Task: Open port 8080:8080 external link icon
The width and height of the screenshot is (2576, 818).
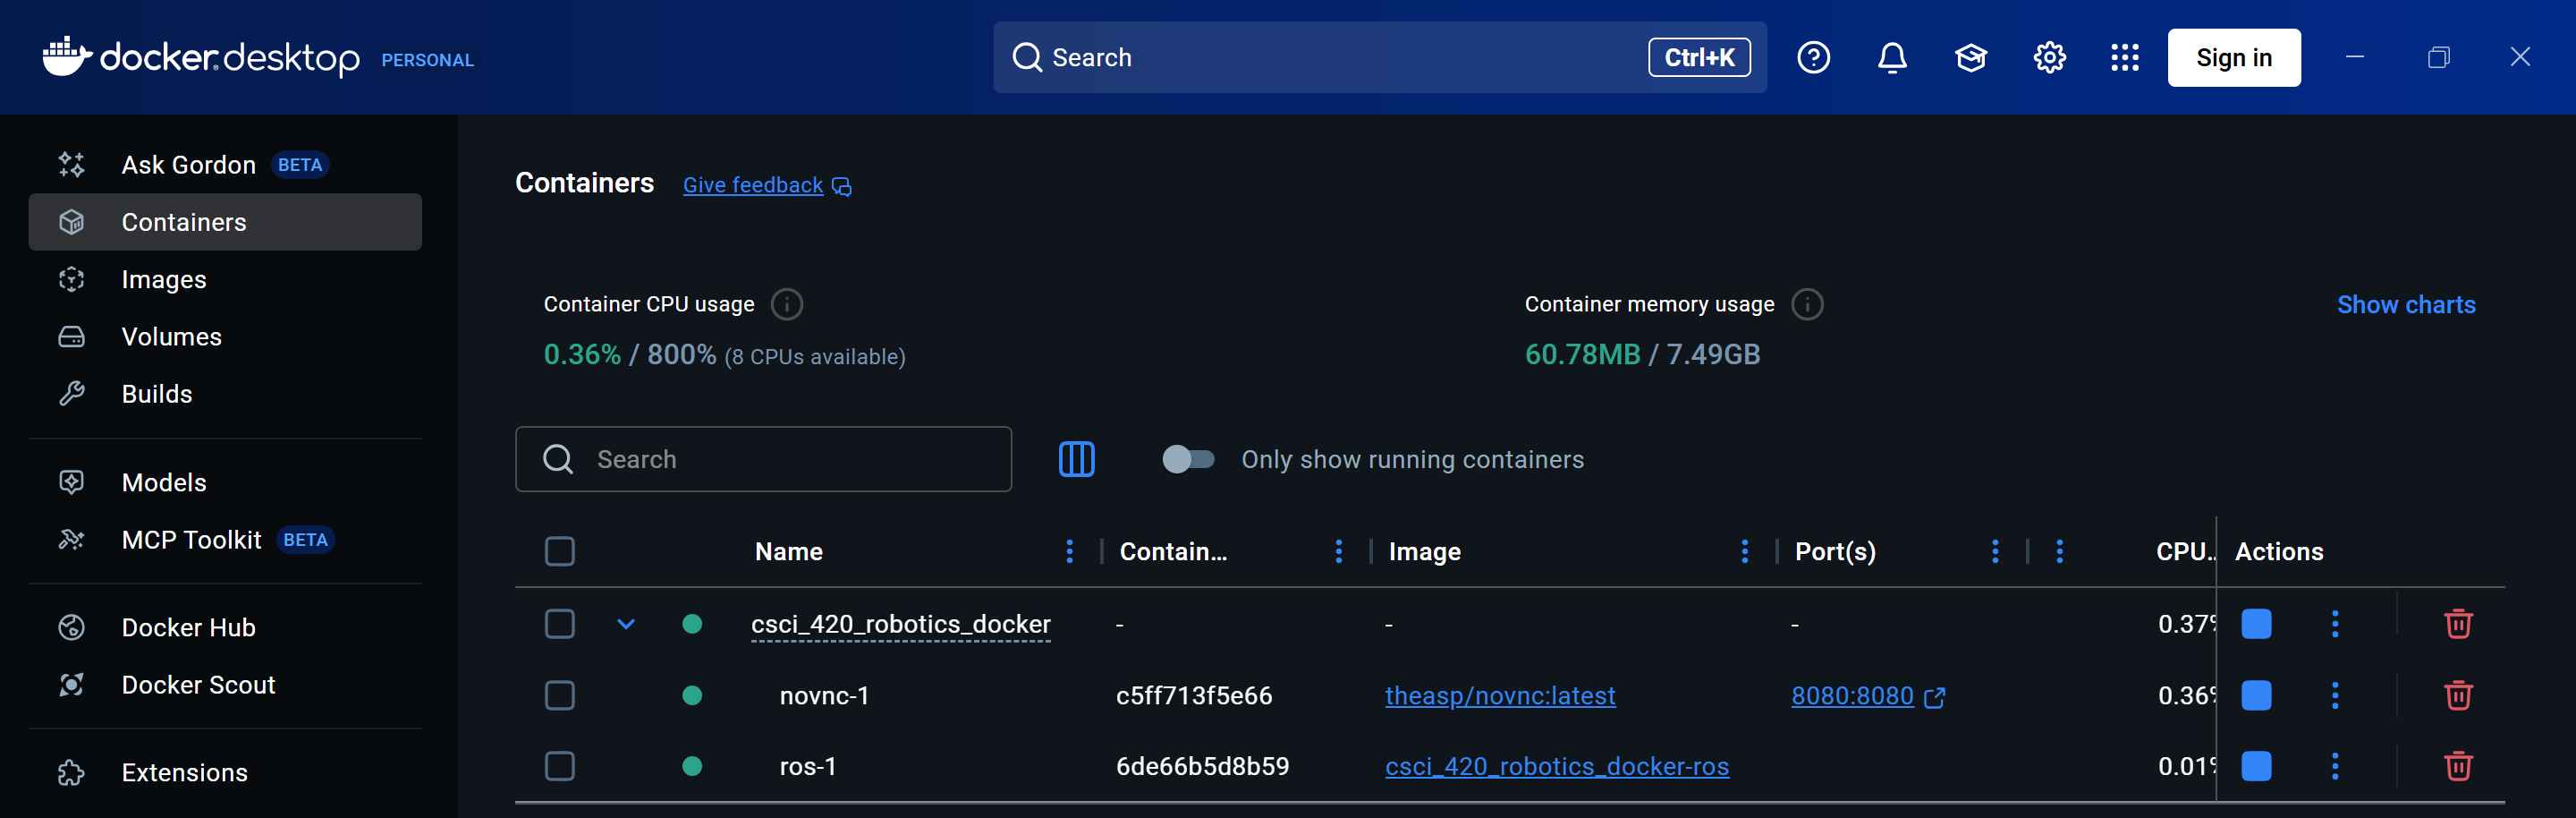Action: coord(1934,697)
